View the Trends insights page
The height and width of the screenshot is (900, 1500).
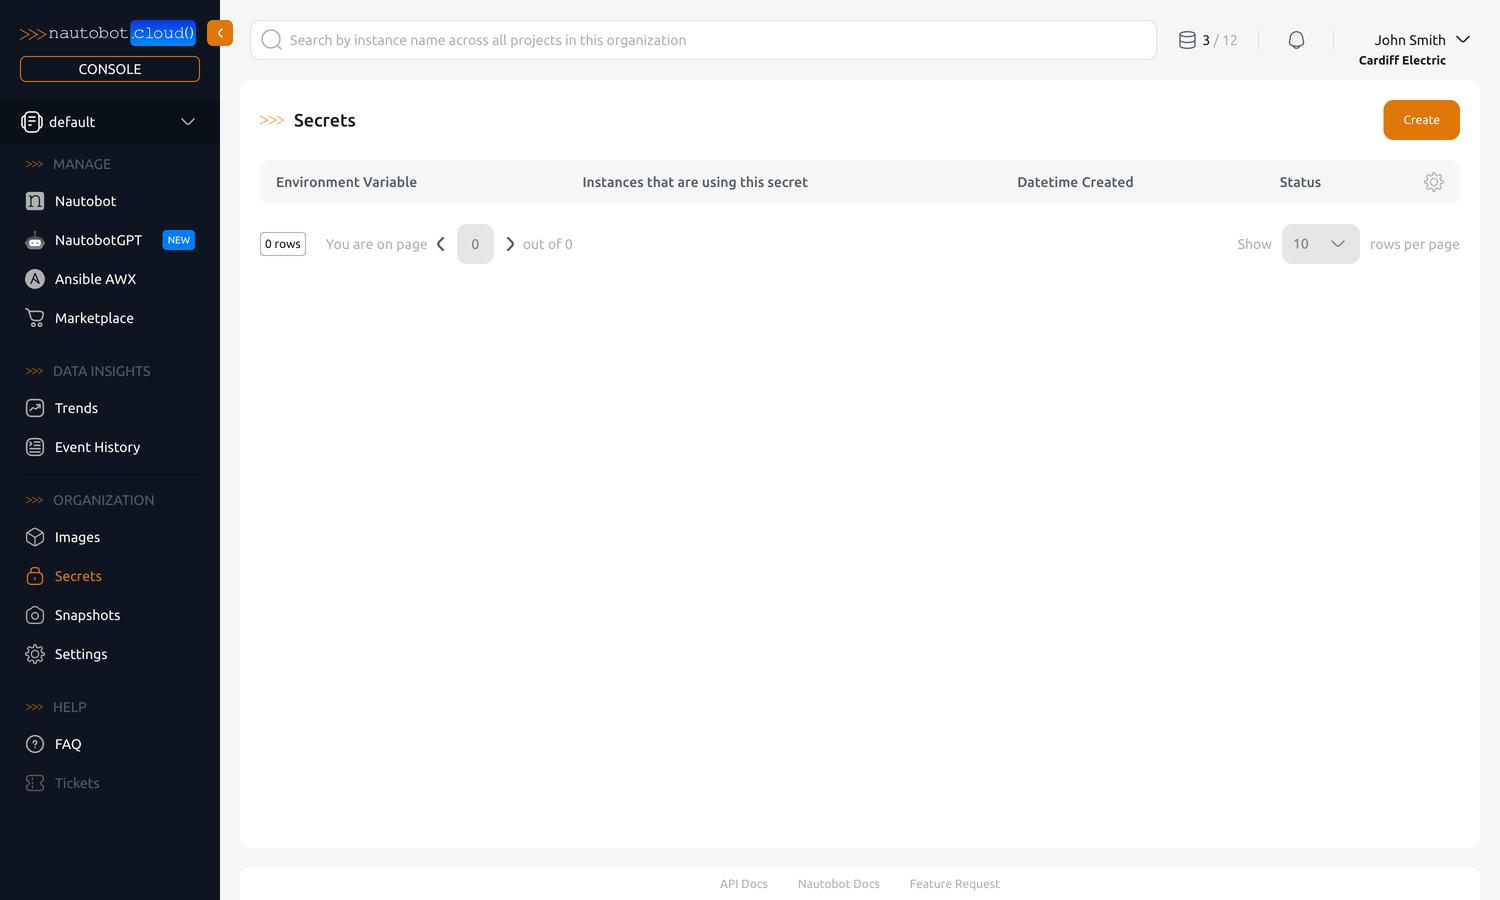click(76, 408)
